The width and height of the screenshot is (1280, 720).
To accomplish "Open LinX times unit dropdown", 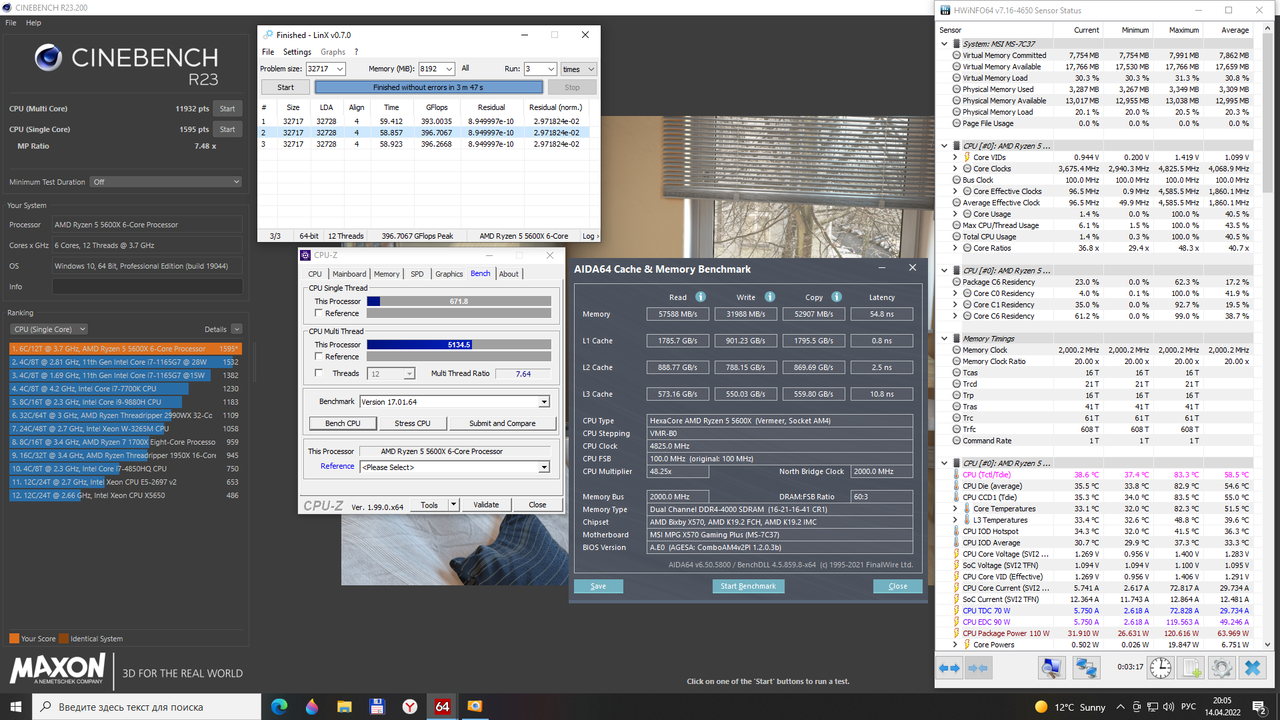I will pyautogui.click(x=578, y=69).
